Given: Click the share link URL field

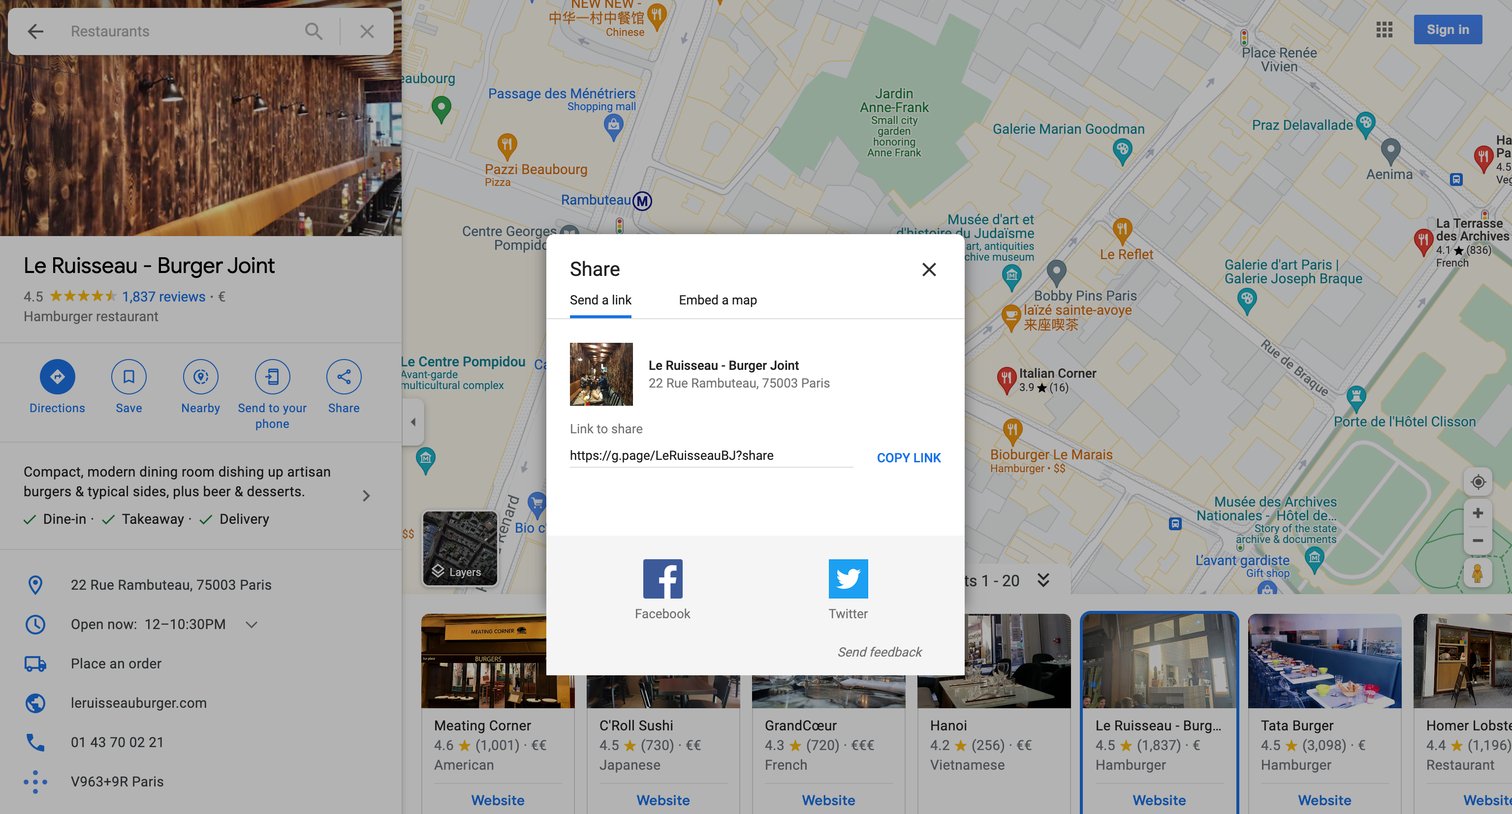Looking at the screenshot, I should 711,455.
